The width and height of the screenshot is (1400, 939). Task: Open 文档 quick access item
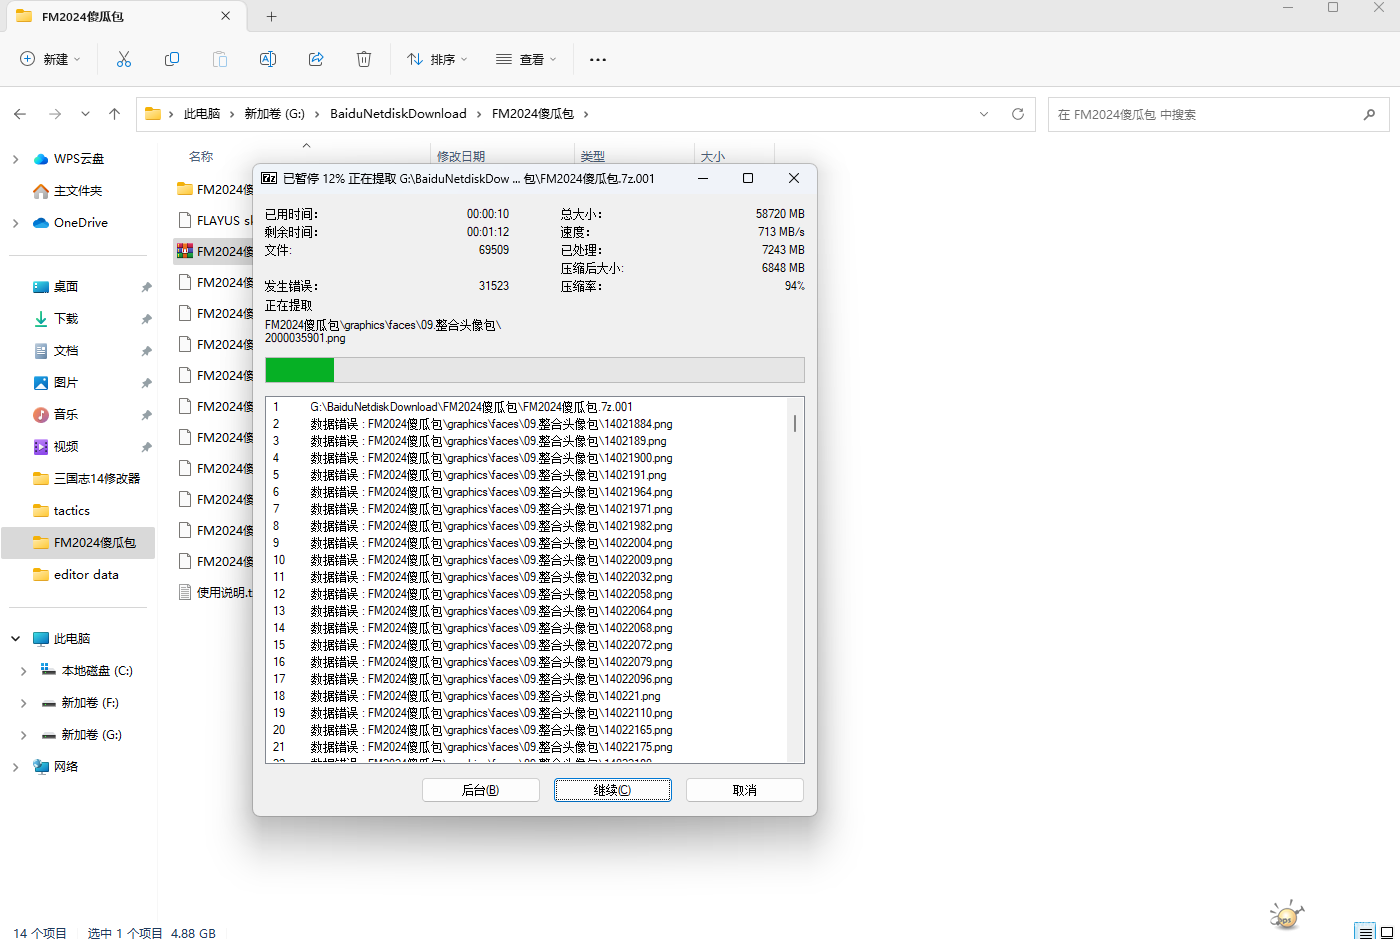tap(66, 351)
